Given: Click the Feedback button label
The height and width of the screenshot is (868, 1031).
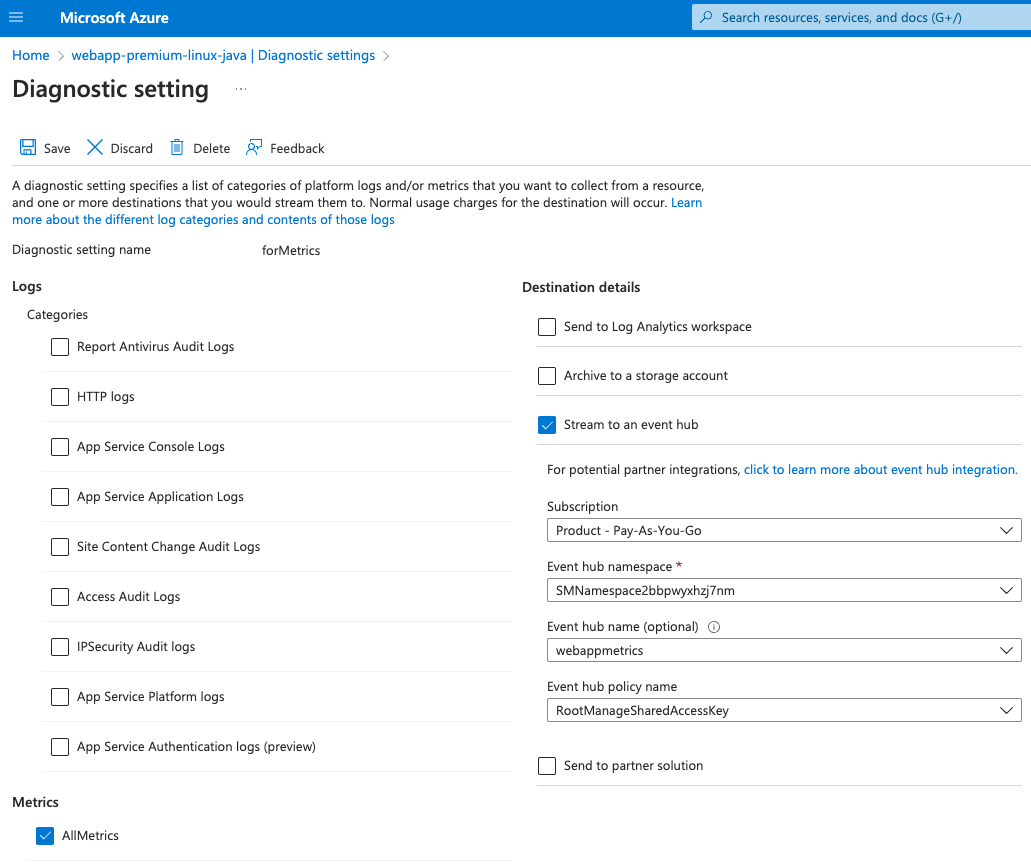Looking at the screenshot, I should coord(297,149).
